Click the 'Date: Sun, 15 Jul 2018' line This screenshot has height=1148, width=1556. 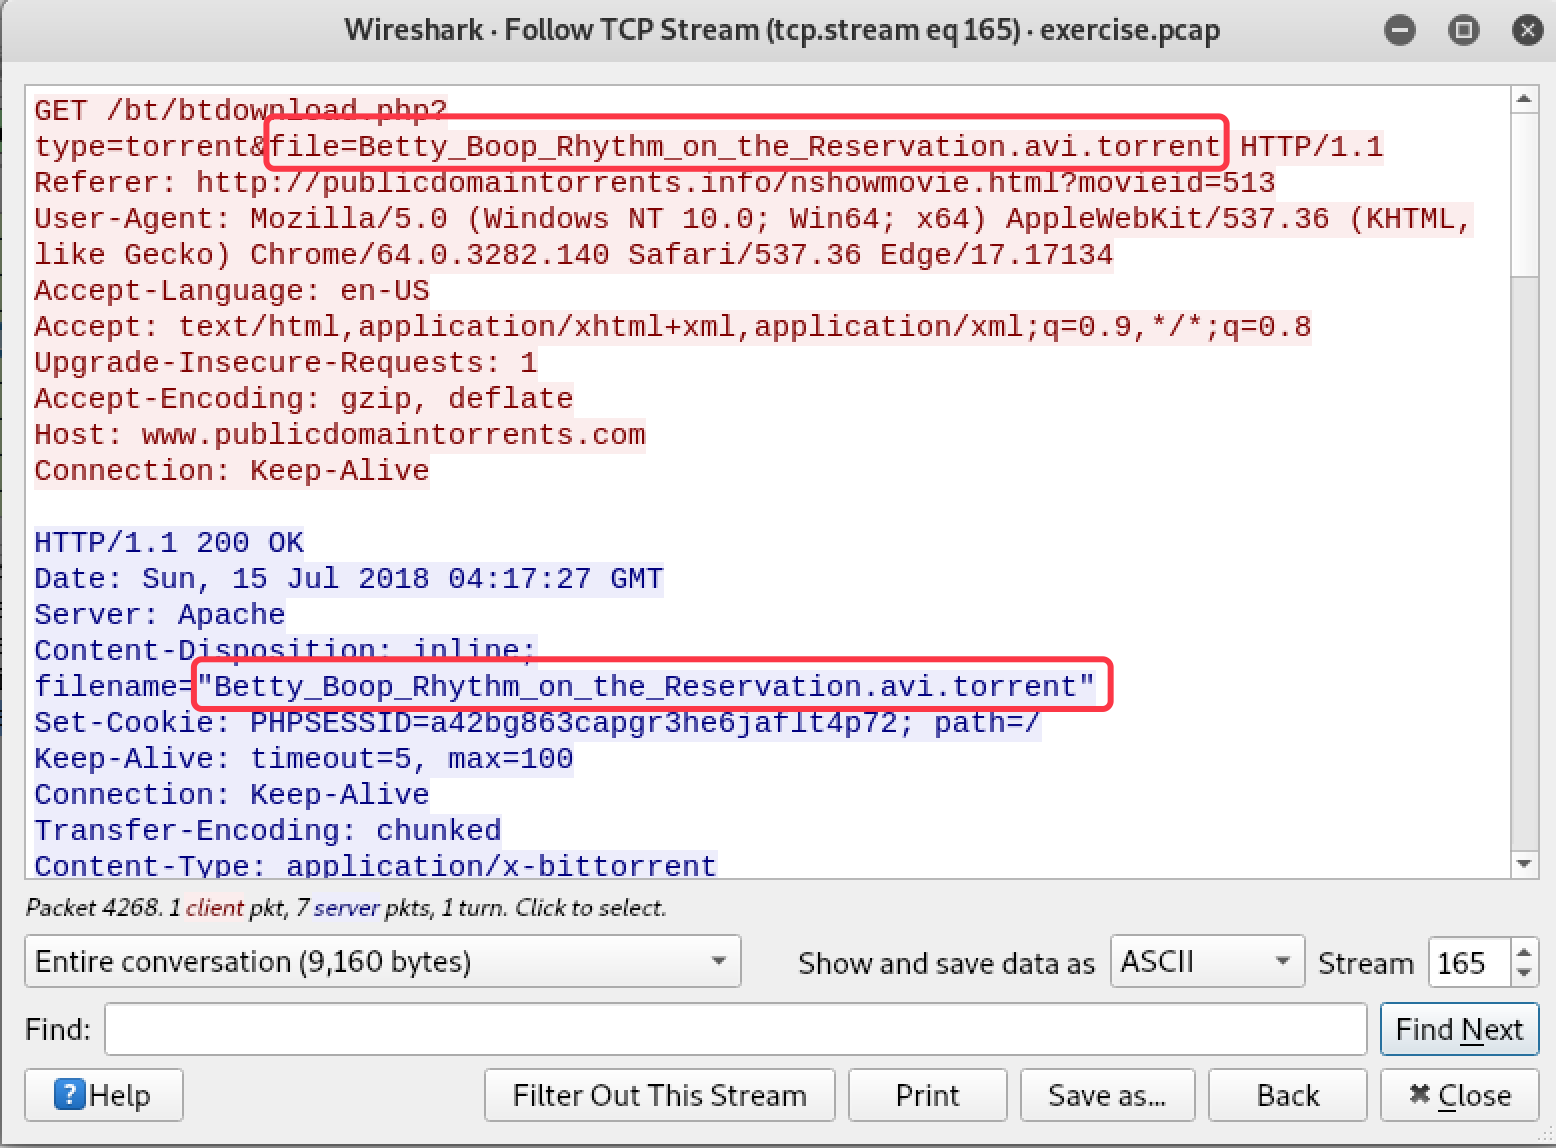pos(349,579)
